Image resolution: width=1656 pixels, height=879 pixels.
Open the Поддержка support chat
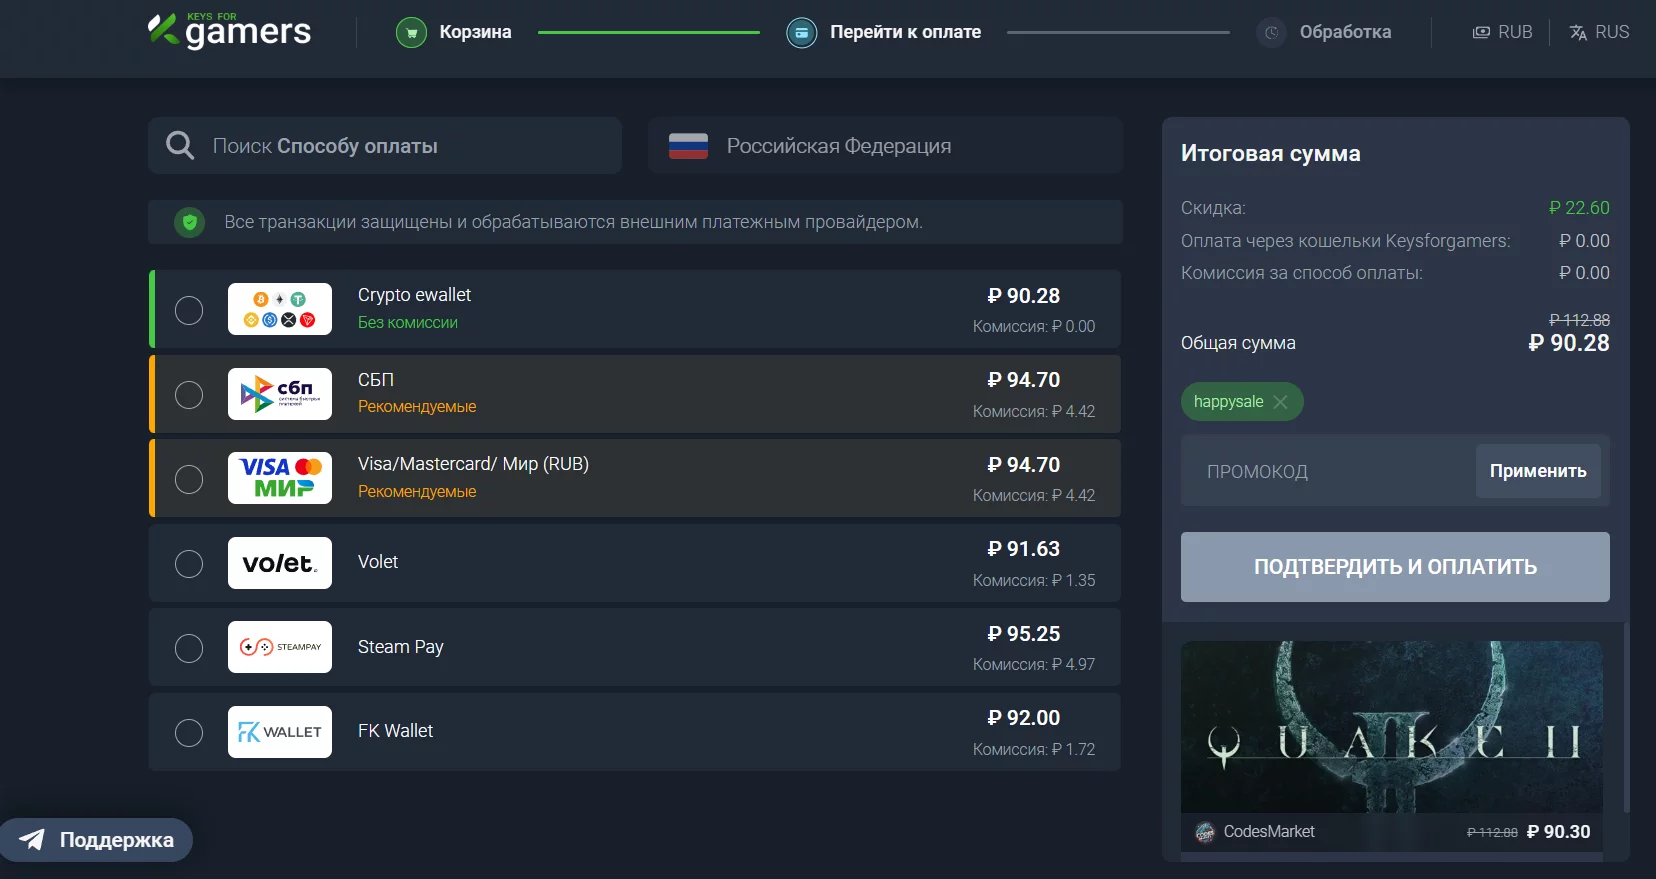(96, 840)
